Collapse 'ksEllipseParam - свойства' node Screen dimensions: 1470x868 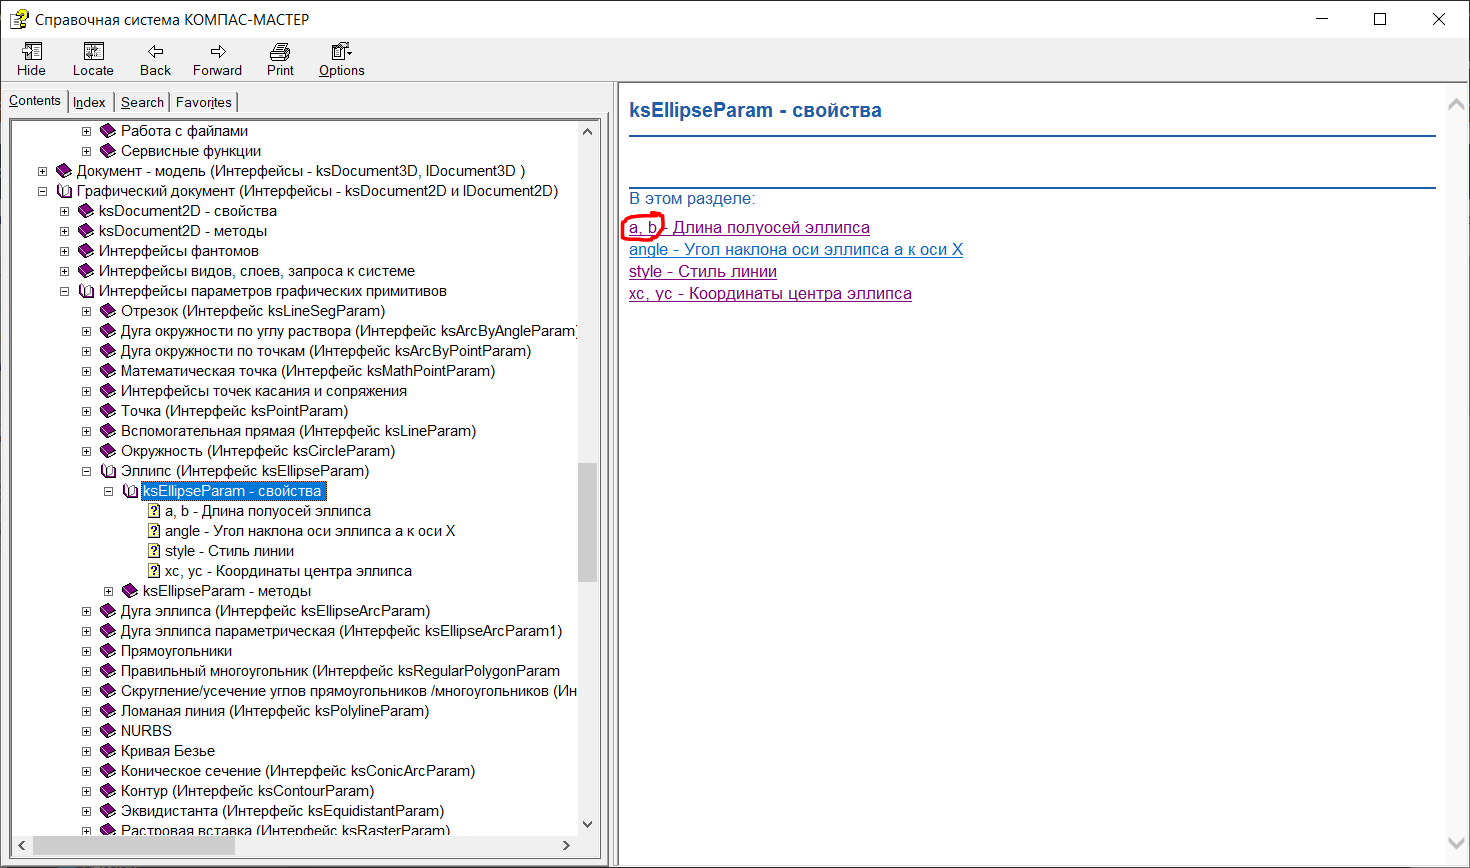(108, 491)
